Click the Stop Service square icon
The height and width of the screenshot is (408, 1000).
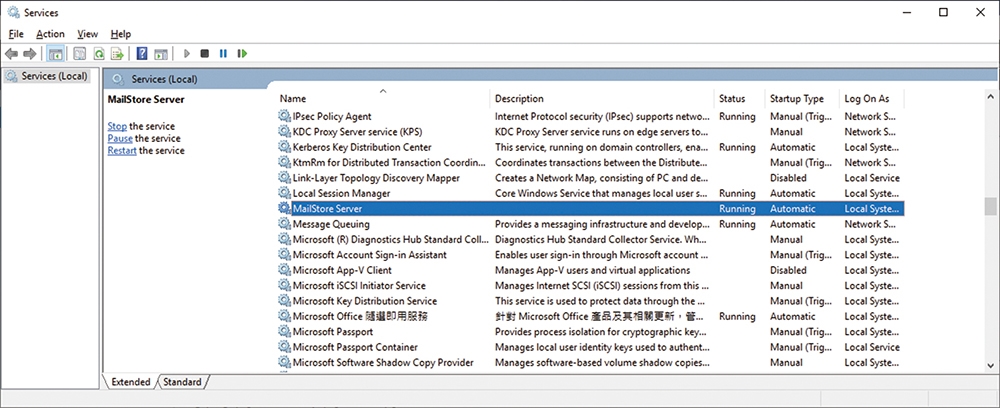click(x=205, y=54)
